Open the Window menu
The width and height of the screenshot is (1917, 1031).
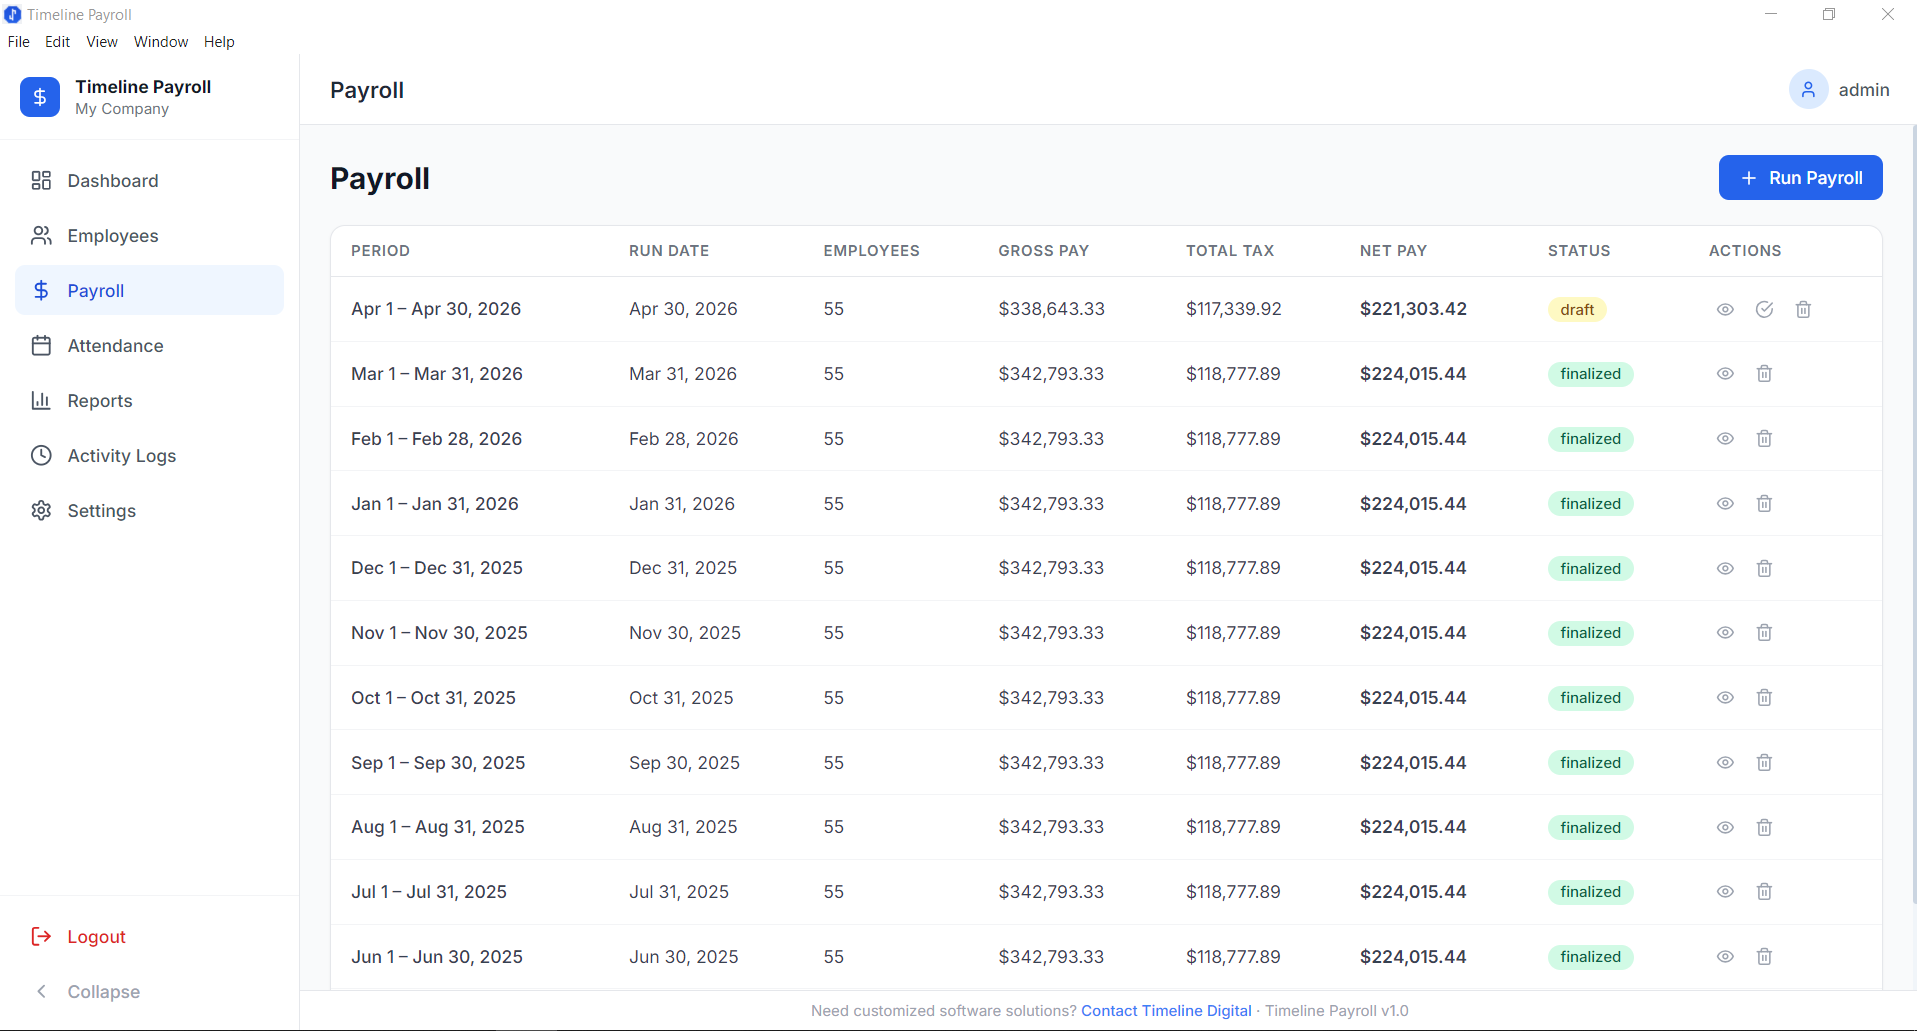click(x=160, y=41)
